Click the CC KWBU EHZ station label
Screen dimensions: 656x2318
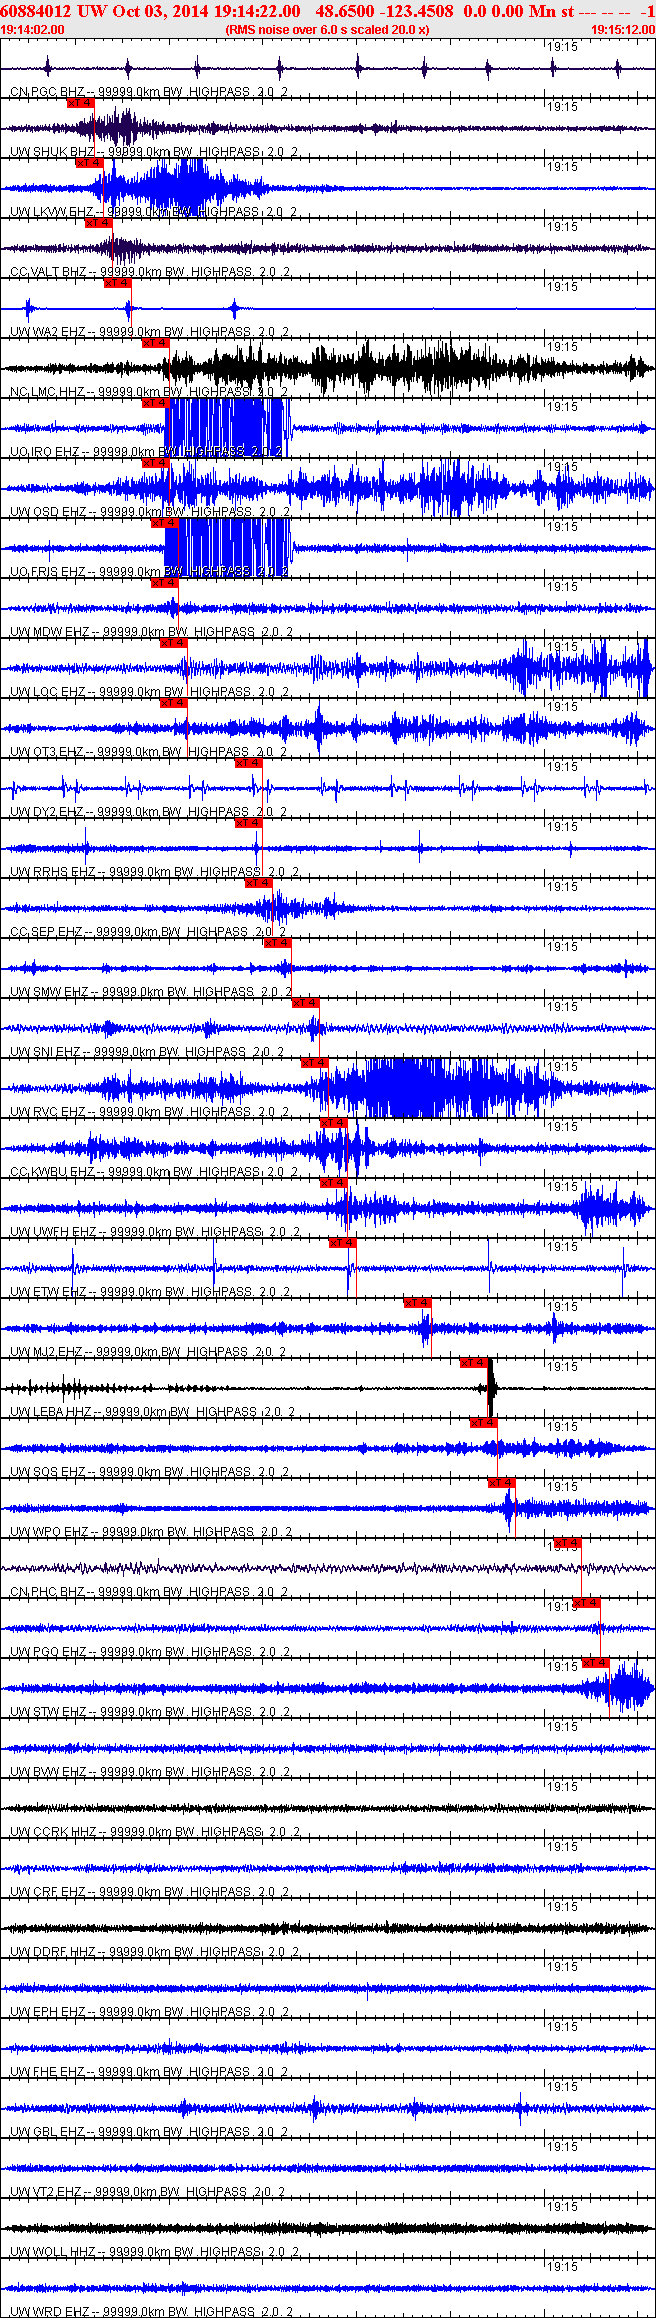[52, 1172]
